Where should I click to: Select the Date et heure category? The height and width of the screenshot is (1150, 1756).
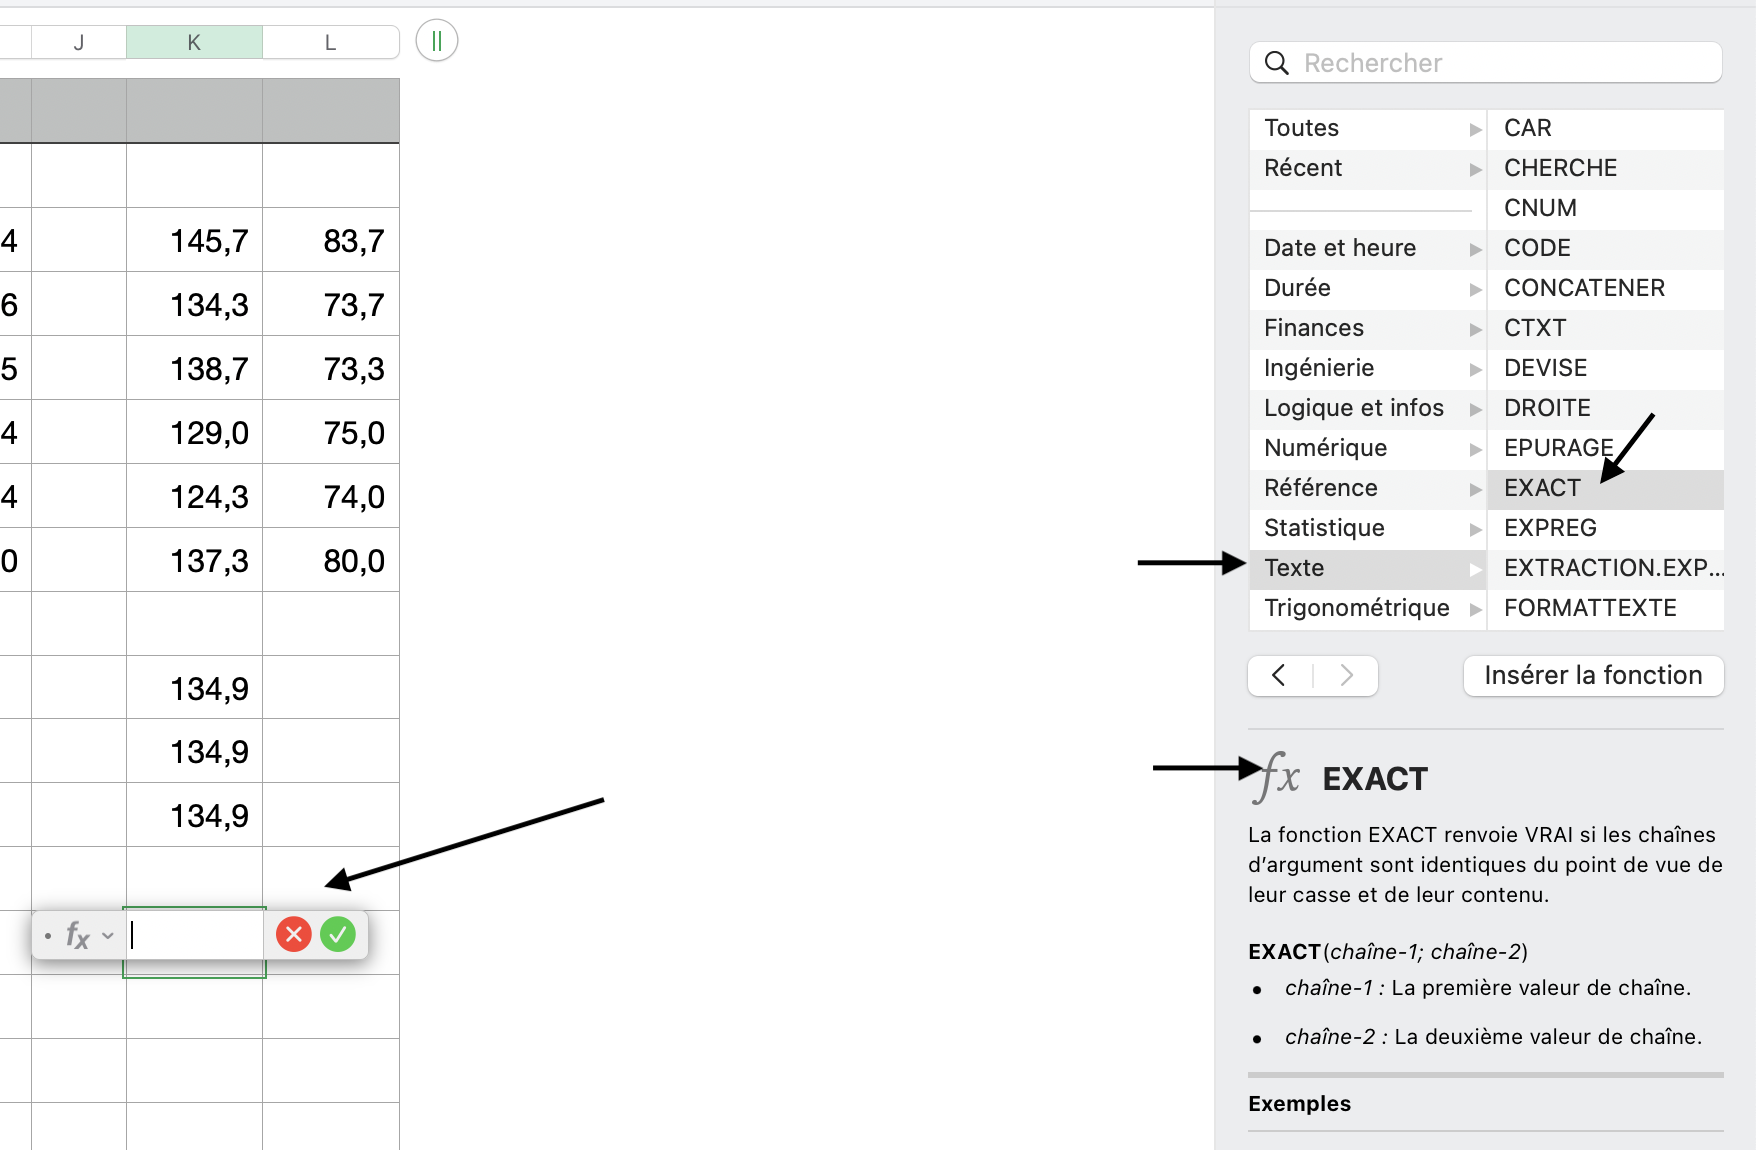(1339, 248)
